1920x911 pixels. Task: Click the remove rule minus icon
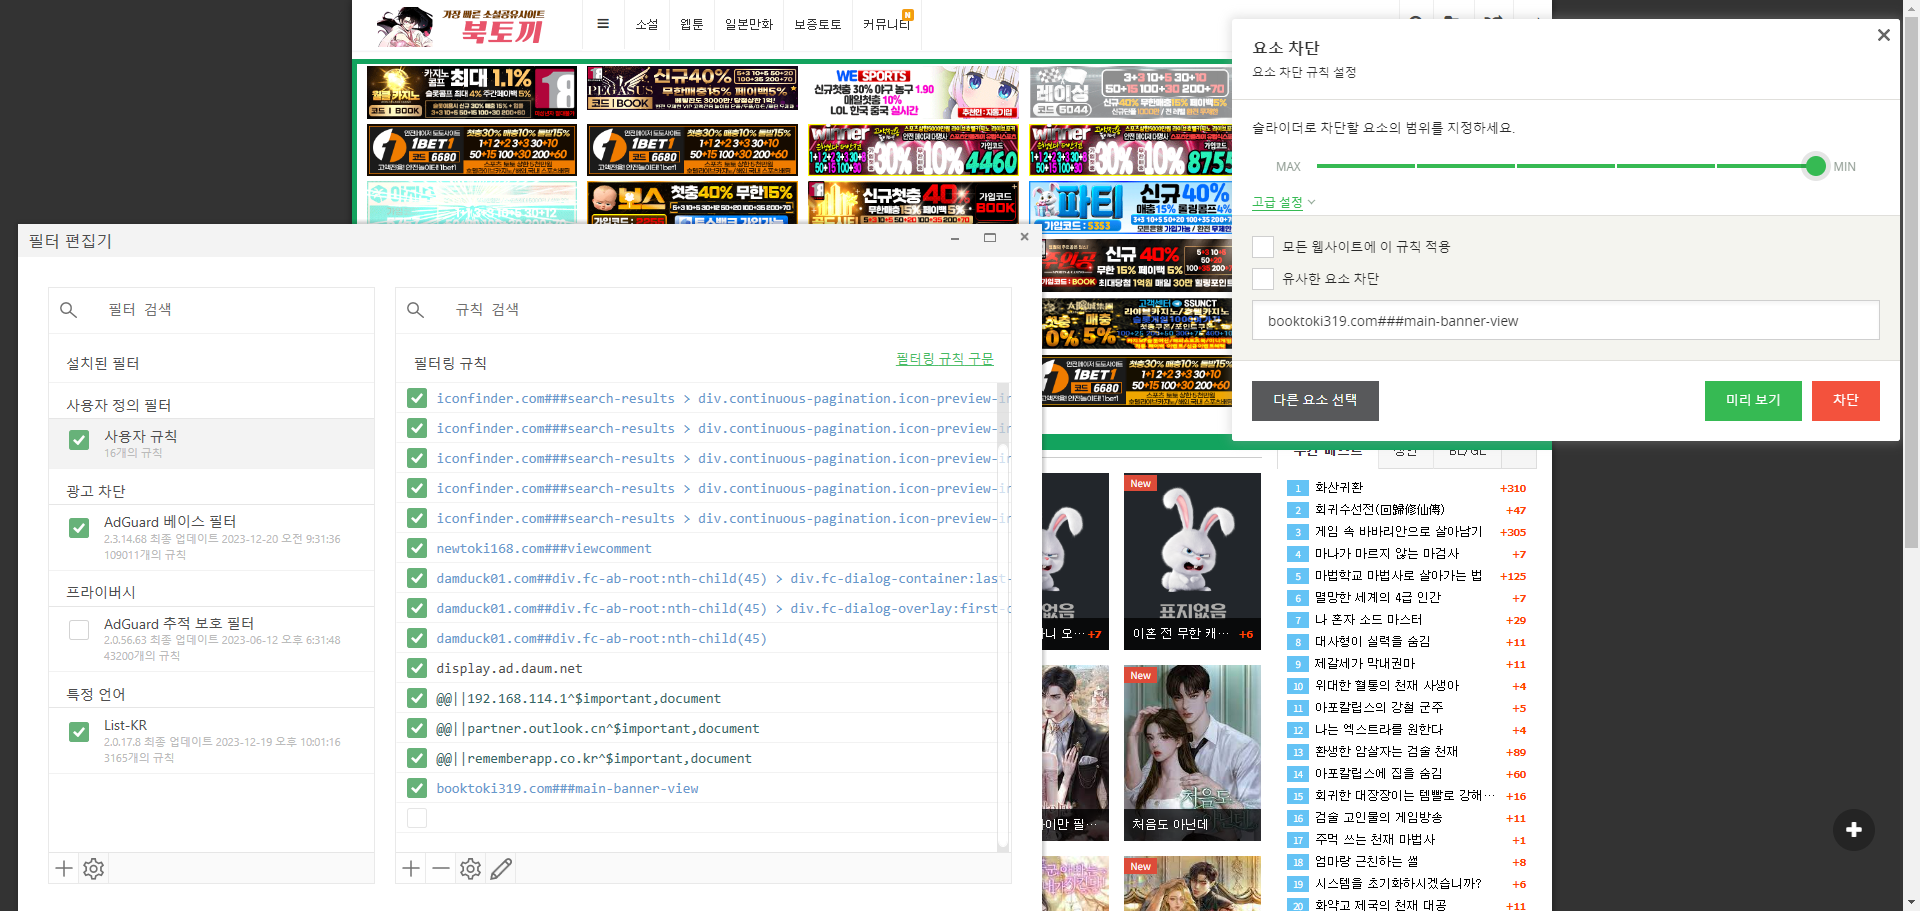pyautogui.click(x=440, y=868)
